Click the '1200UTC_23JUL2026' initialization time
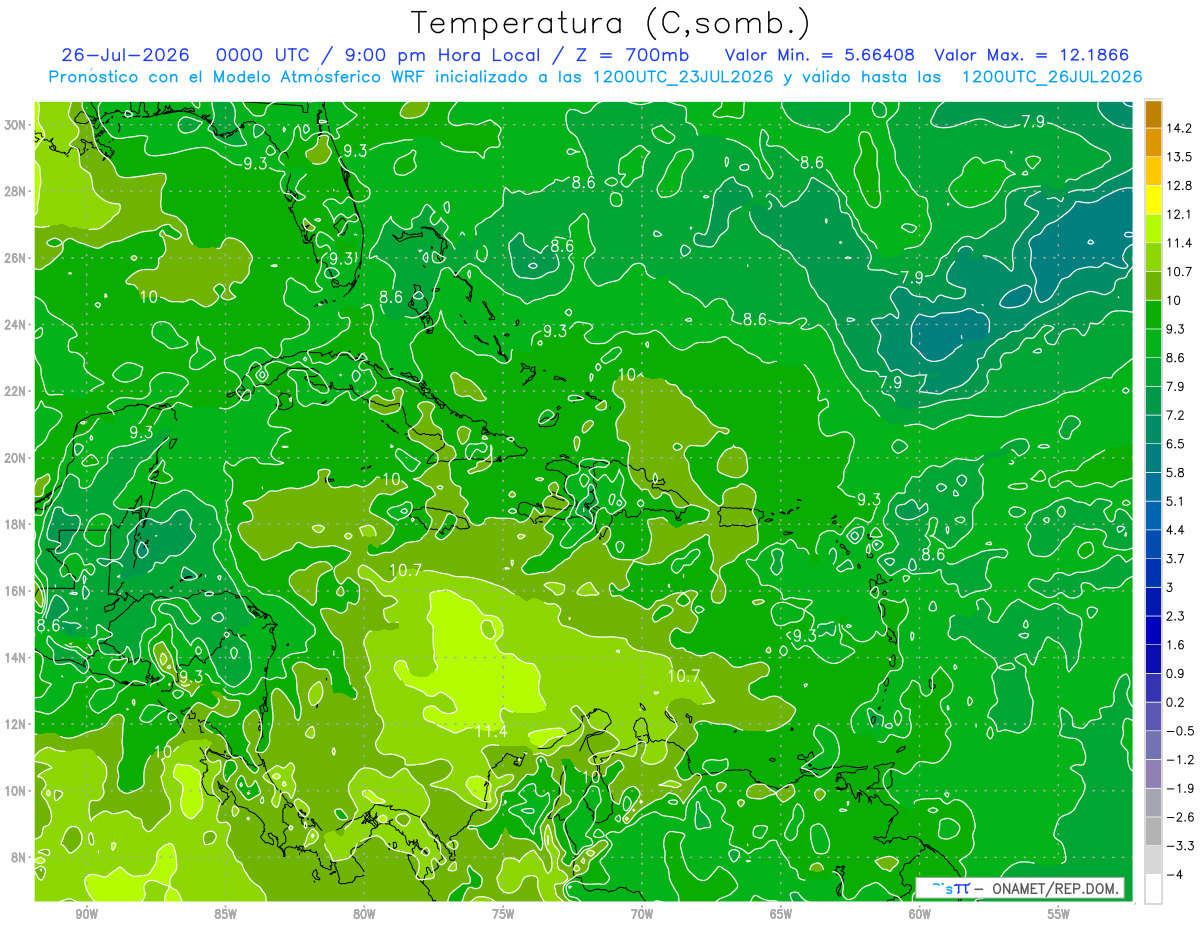1200x927 pixels. [685, 77]
